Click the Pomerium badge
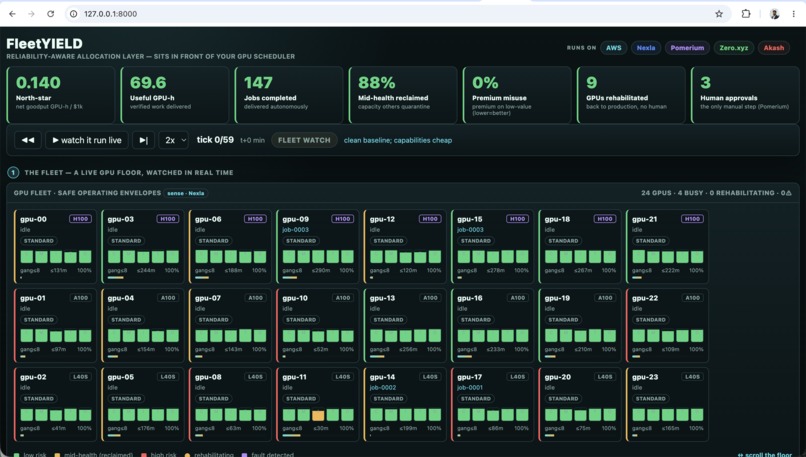 click(687, 48)
